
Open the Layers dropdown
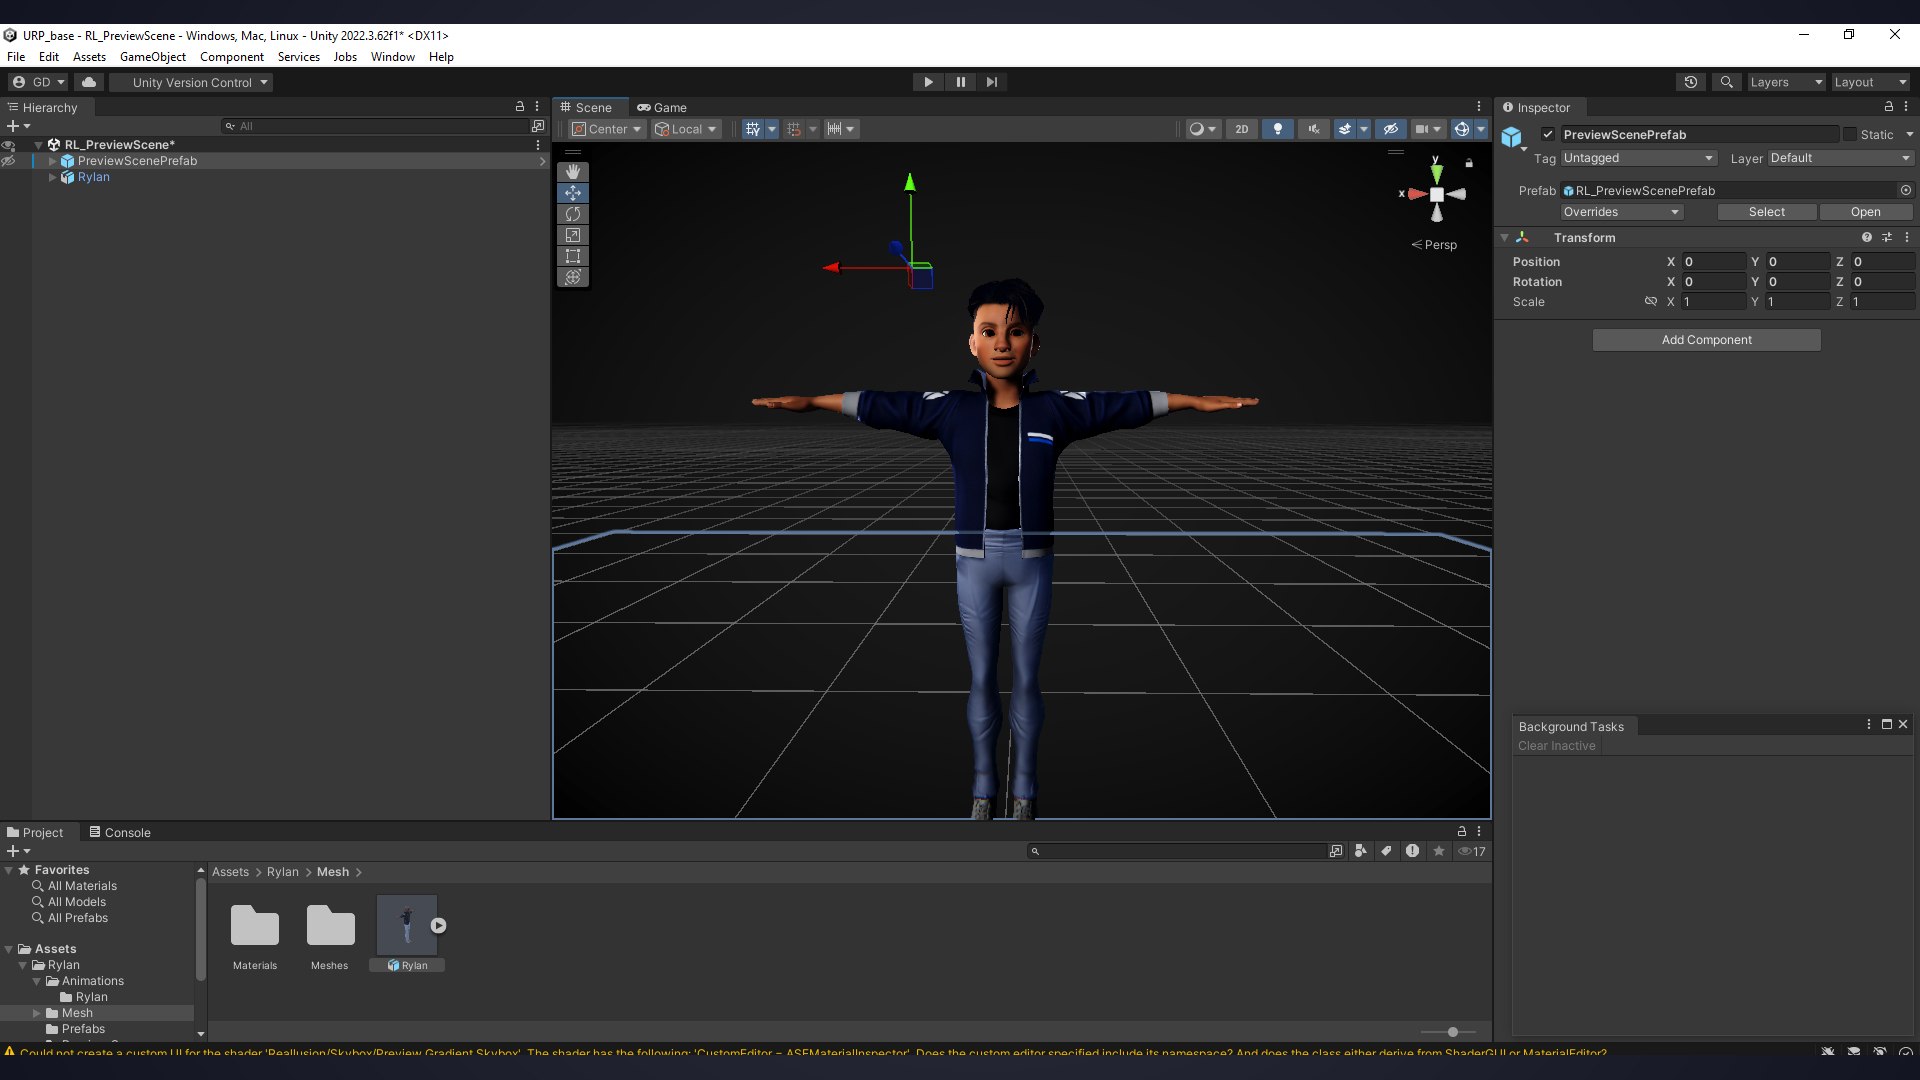(1785, 82)
